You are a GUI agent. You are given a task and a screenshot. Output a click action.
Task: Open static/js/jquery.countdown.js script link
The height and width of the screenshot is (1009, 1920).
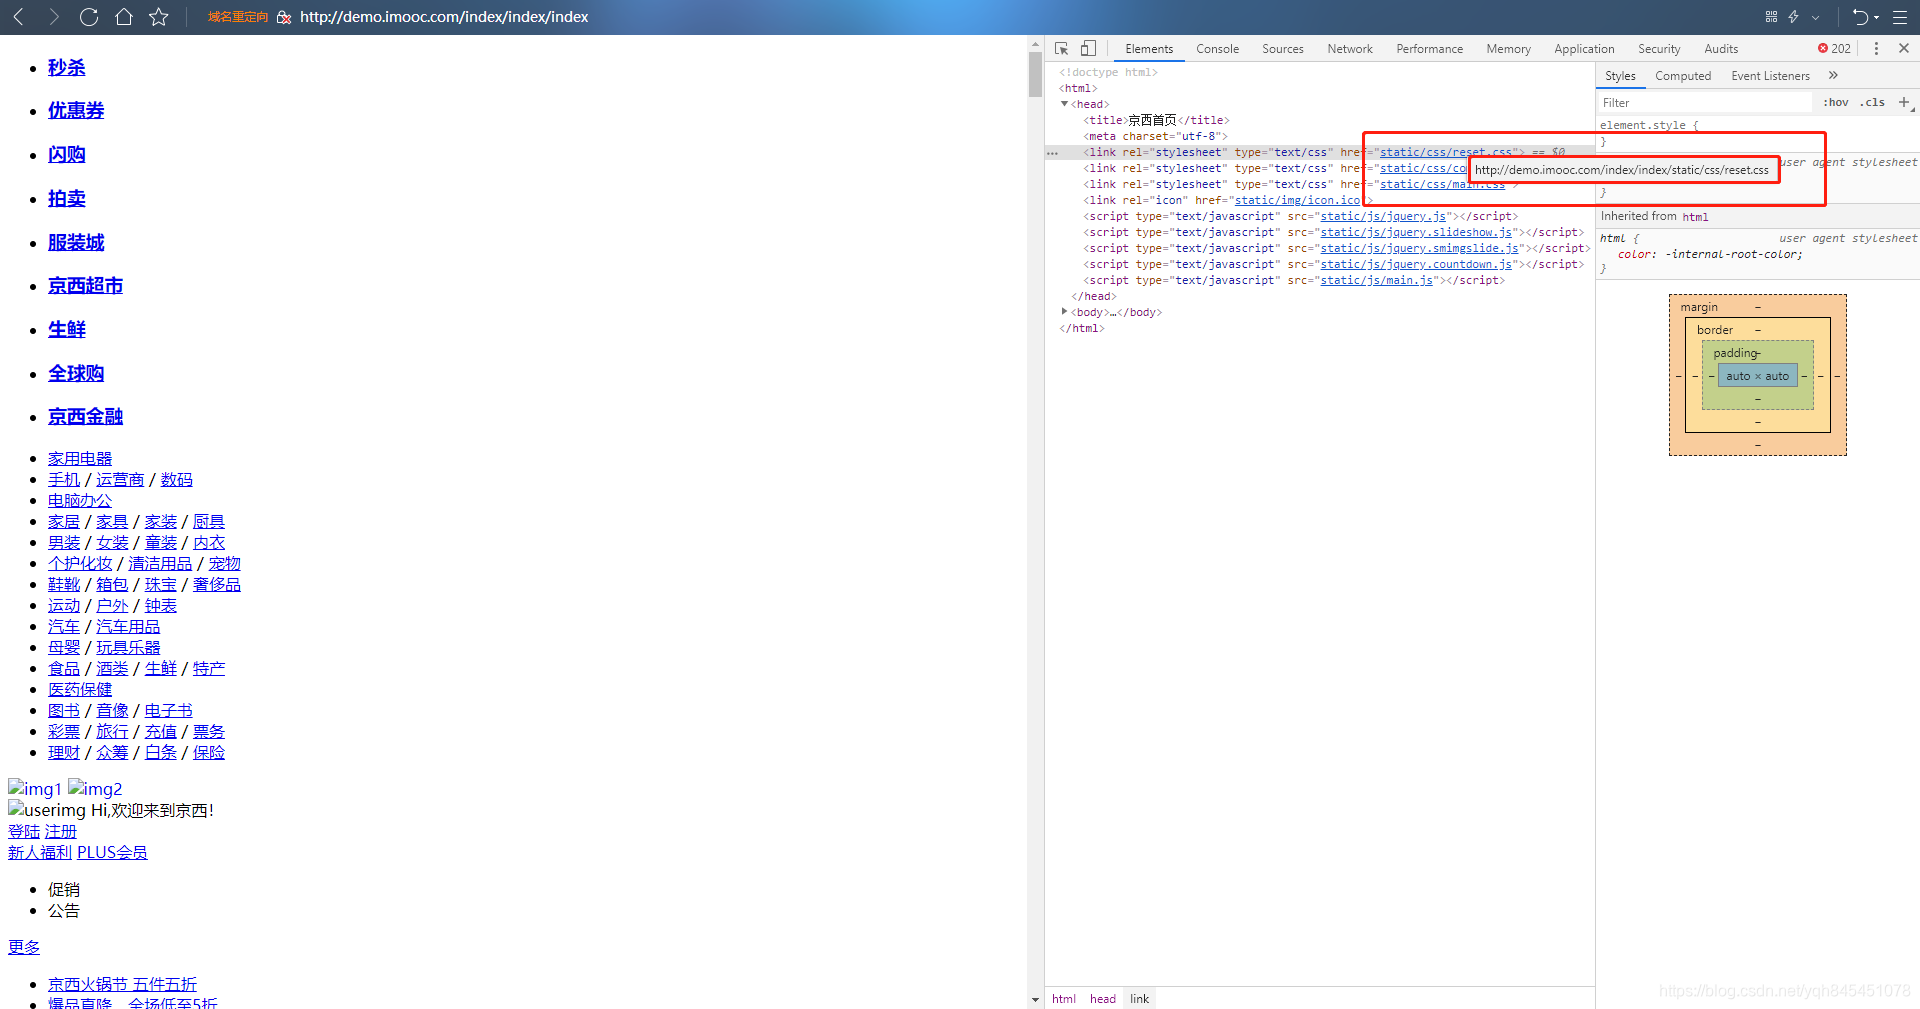1416,264
